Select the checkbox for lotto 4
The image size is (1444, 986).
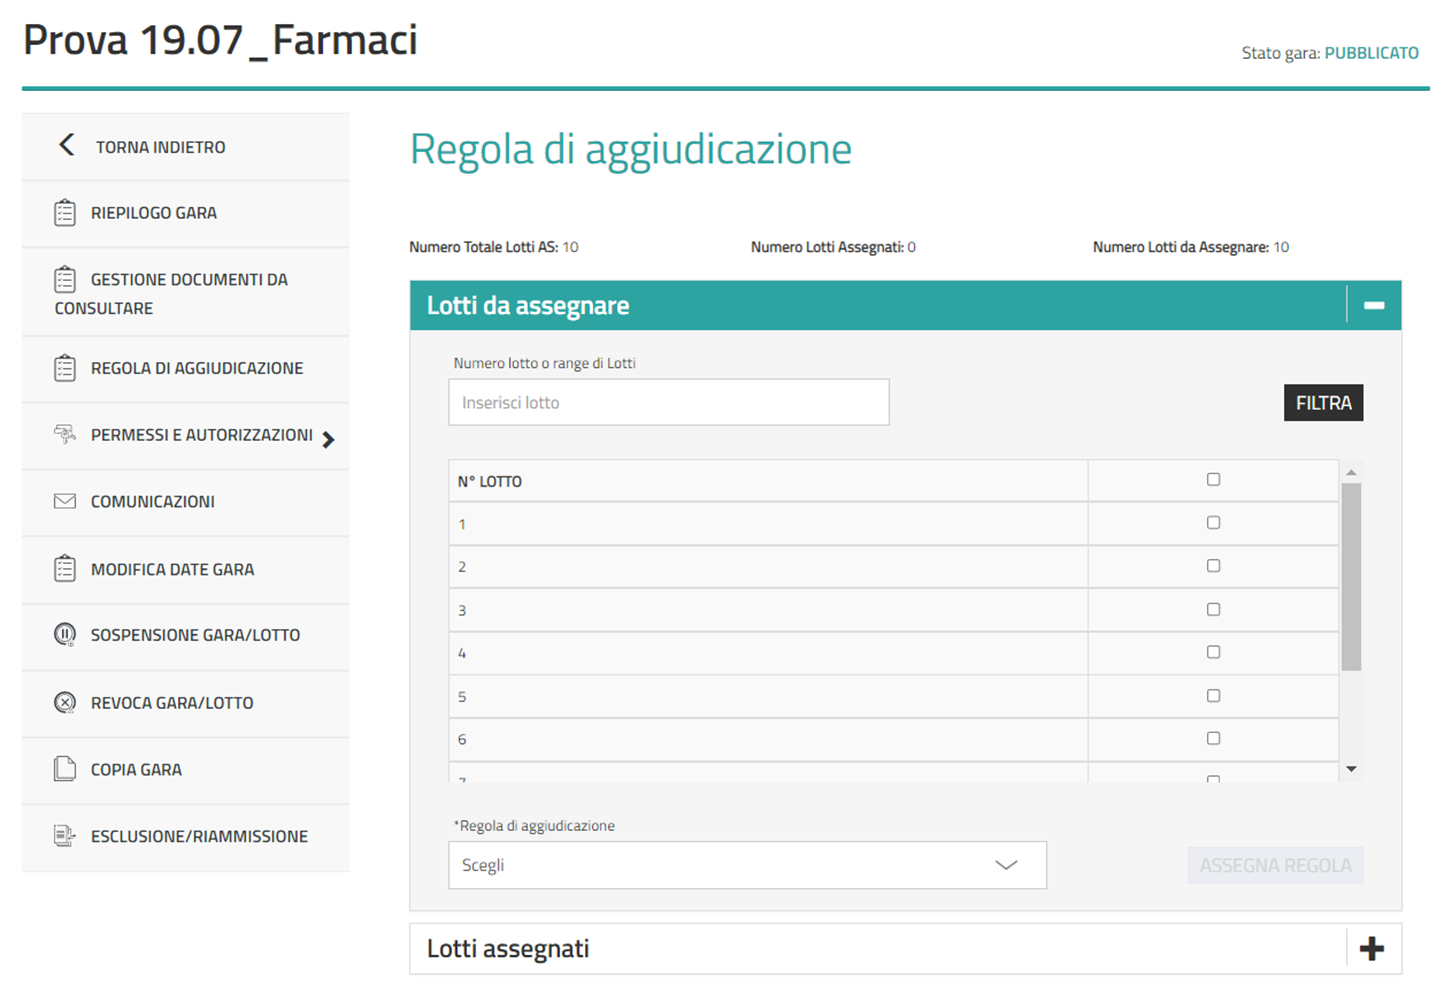click(x=1213, y=652)
